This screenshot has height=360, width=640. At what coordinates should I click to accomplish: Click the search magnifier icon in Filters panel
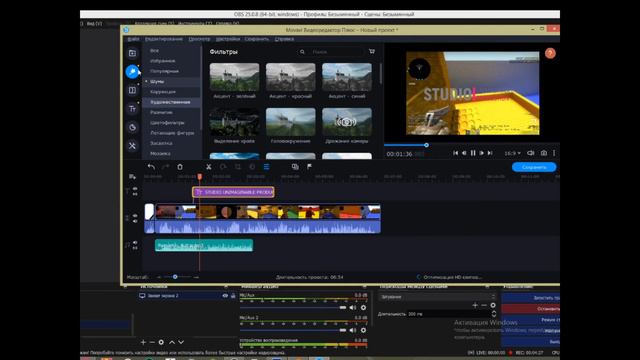[302, 52]
